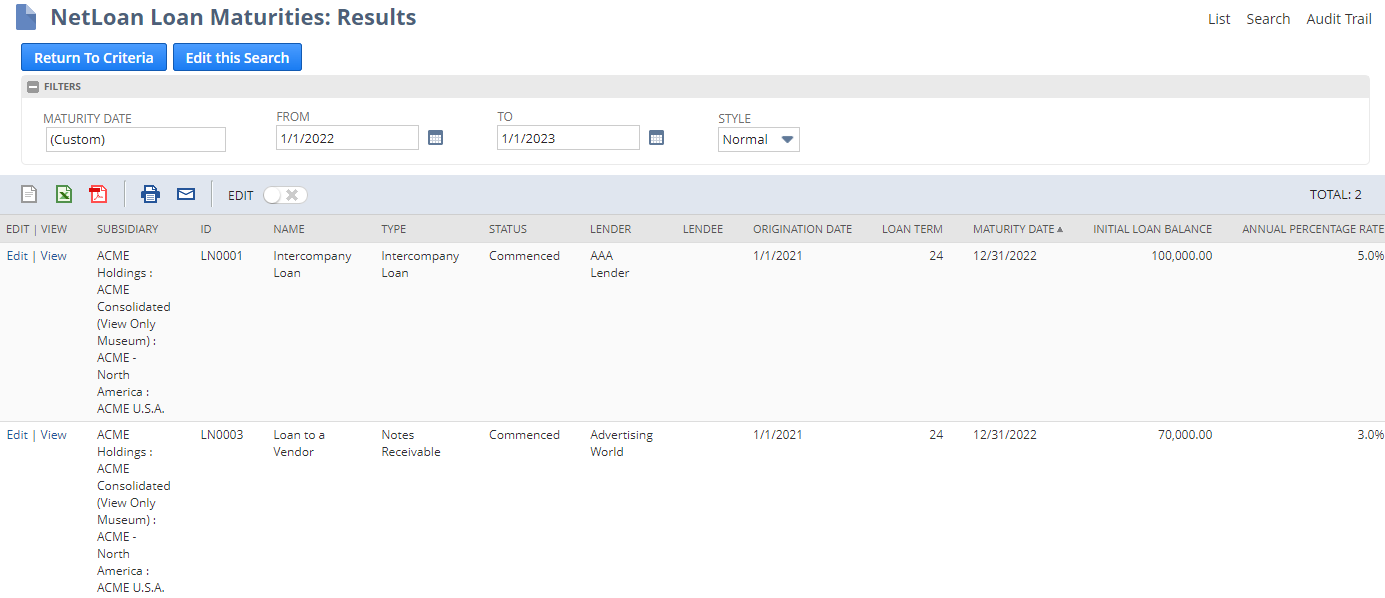Open calendar picker for To date
This screenshot has height=598, width=1385.
[656, 138]
